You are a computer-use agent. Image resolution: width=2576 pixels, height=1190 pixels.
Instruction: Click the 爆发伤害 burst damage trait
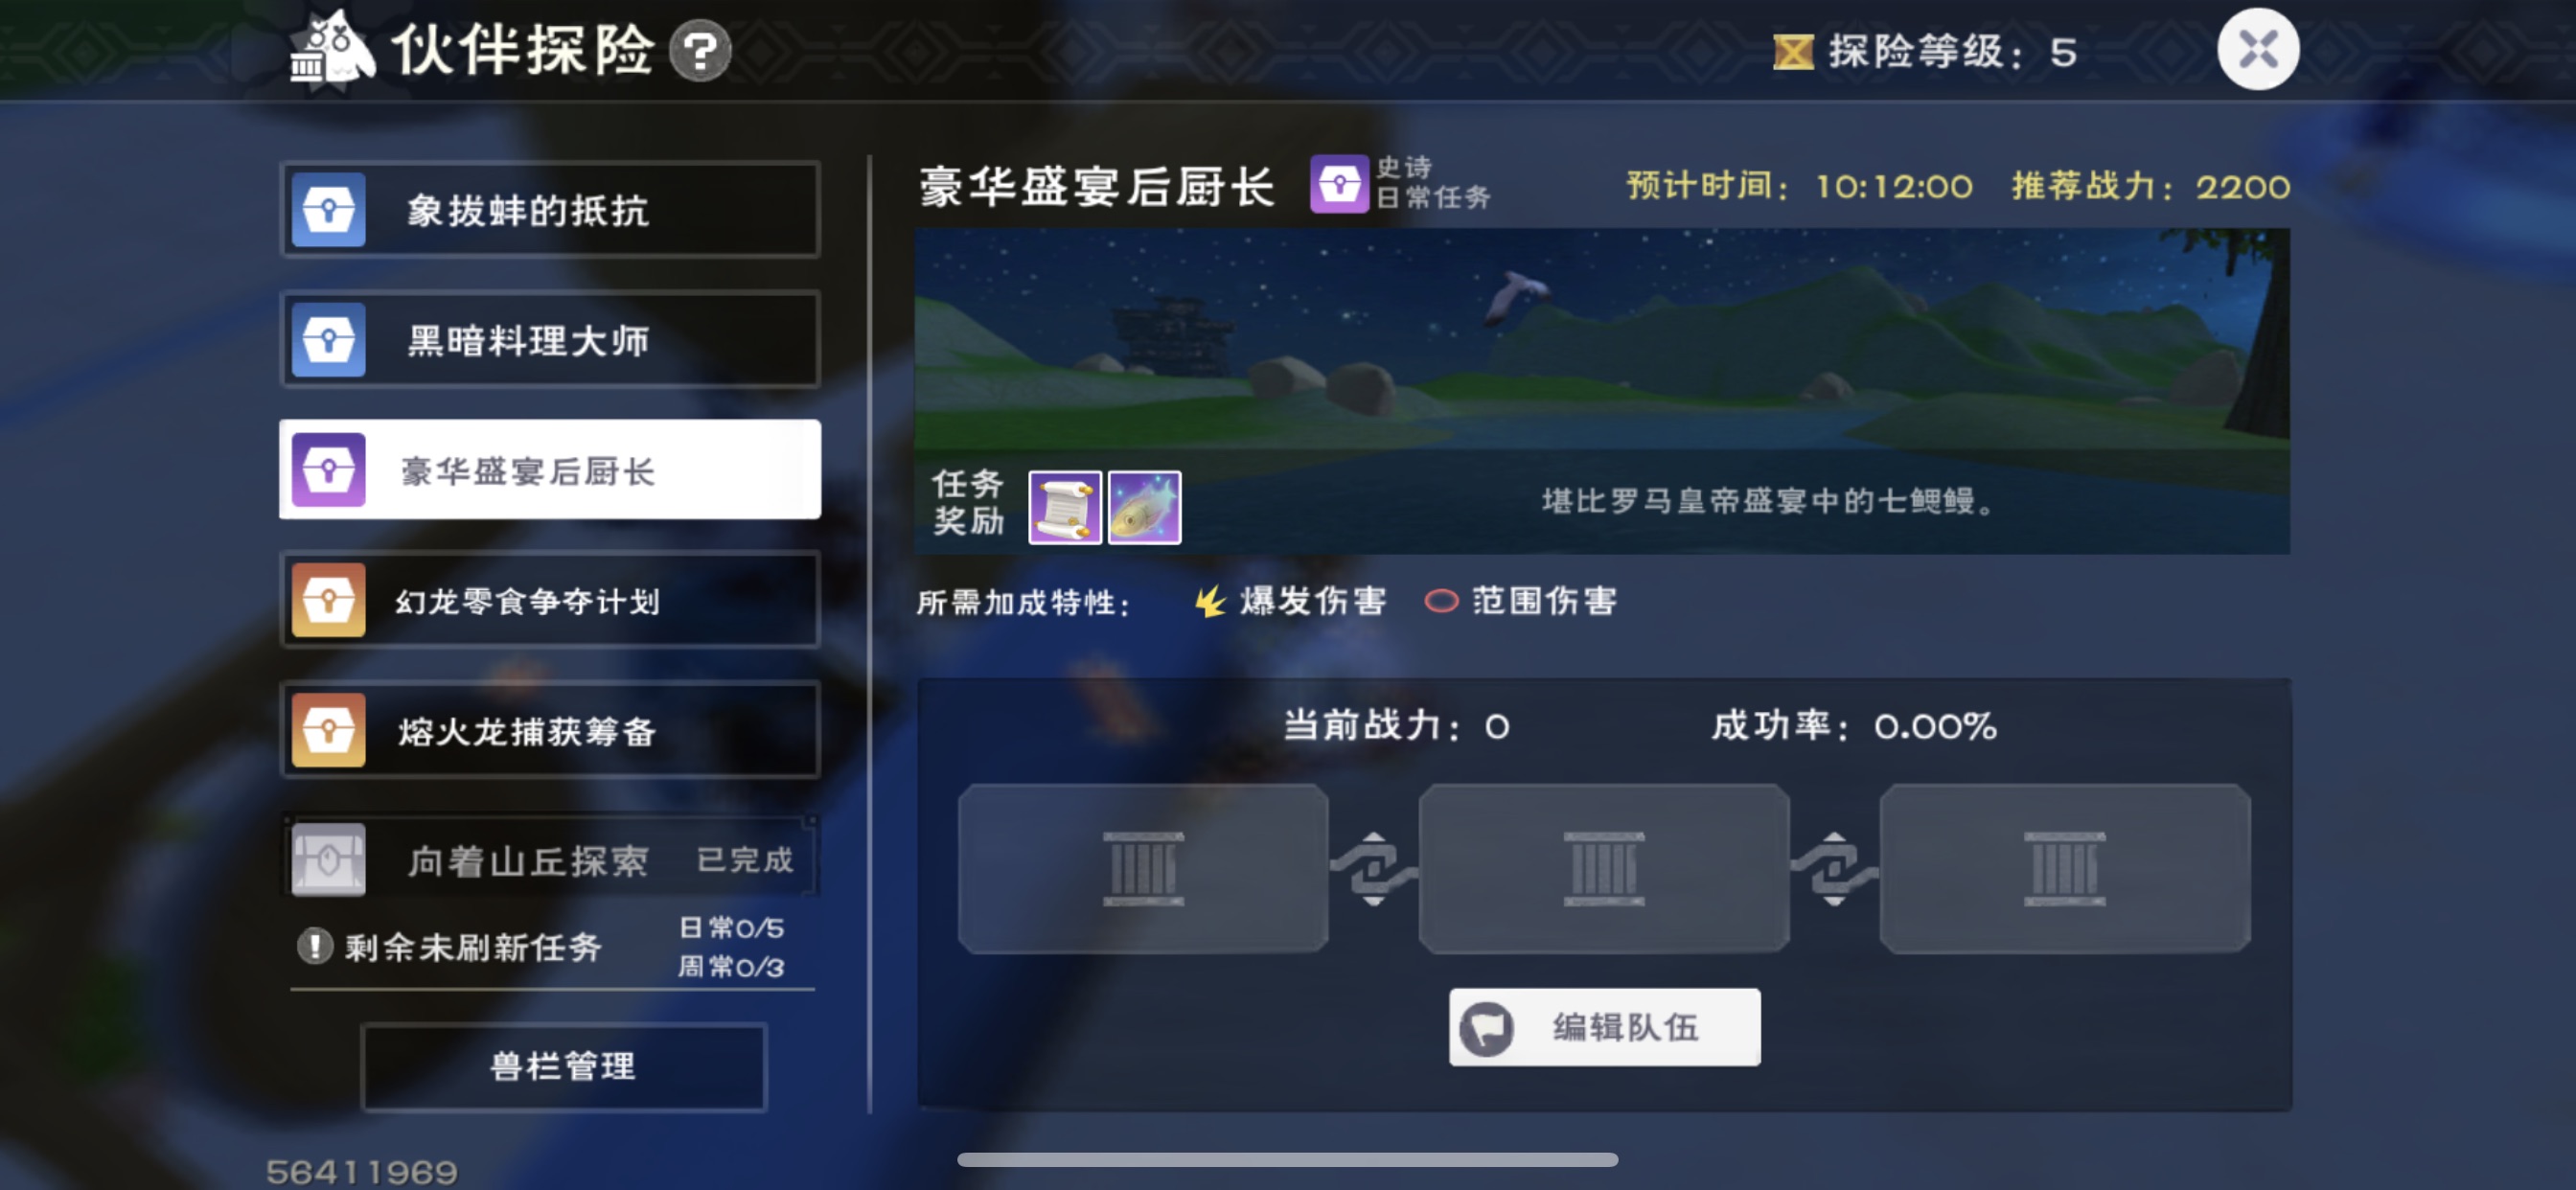(1291, 601)
